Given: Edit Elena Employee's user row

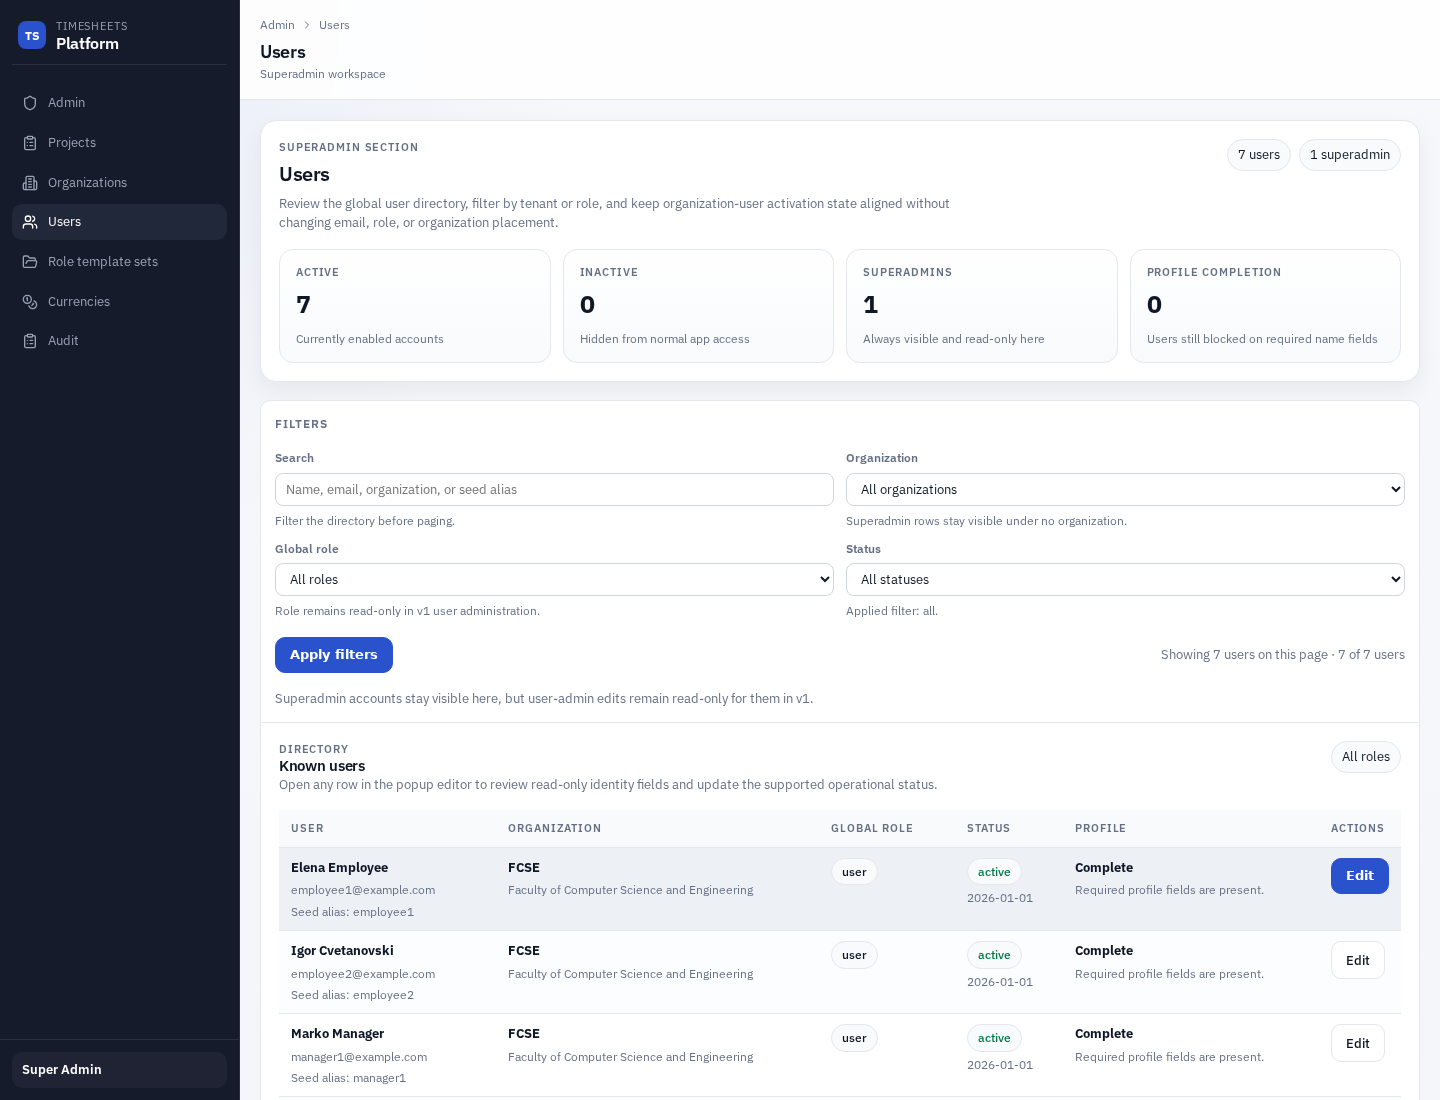Looking at the screenshot, I should click(x=1360, y=876).
